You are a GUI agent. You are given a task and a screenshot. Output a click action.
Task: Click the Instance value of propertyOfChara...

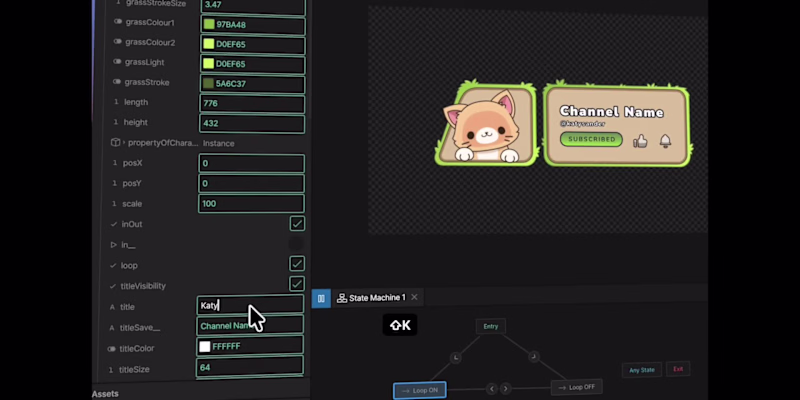click(218, 143)
